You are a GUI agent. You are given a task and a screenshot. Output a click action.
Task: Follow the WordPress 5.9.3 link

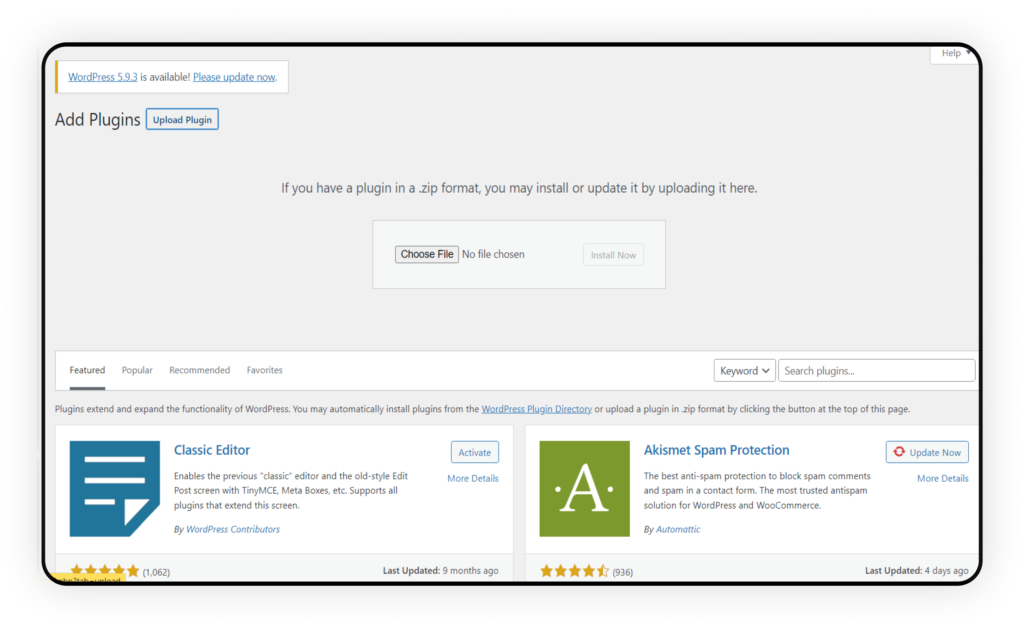pos(103,77)
